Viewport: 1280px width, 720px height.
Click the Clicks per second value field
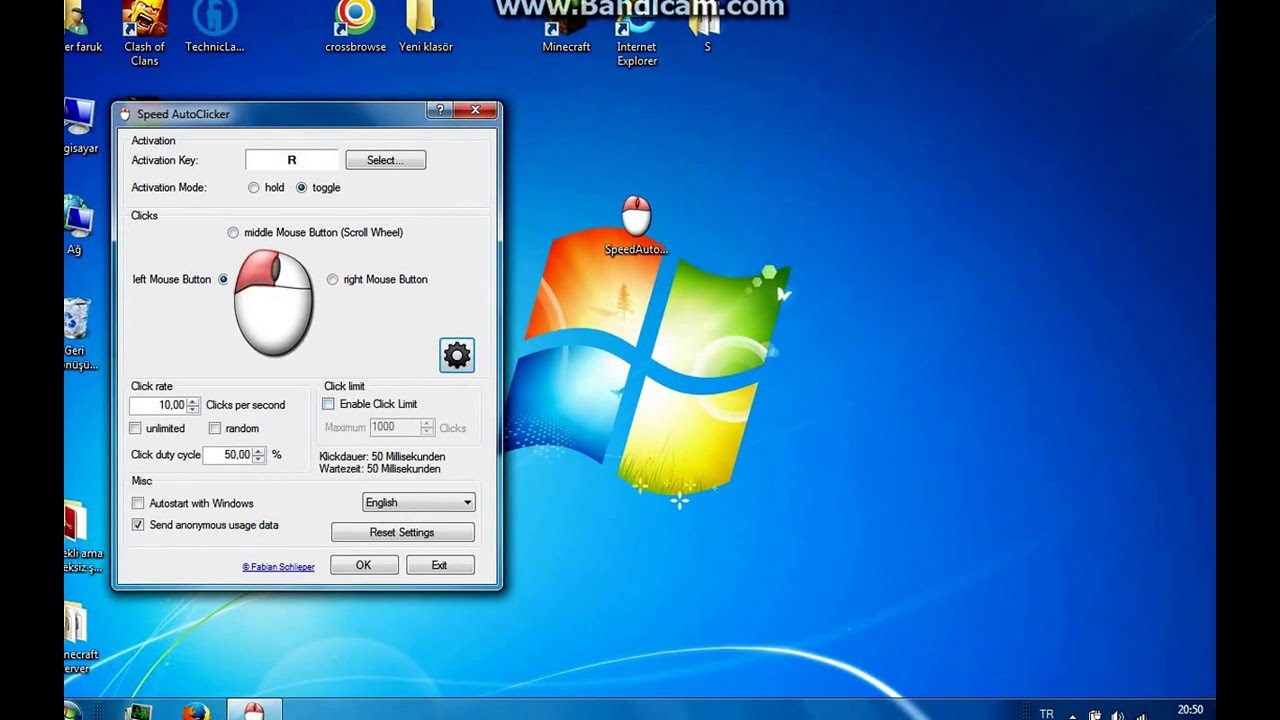point(158,405)
